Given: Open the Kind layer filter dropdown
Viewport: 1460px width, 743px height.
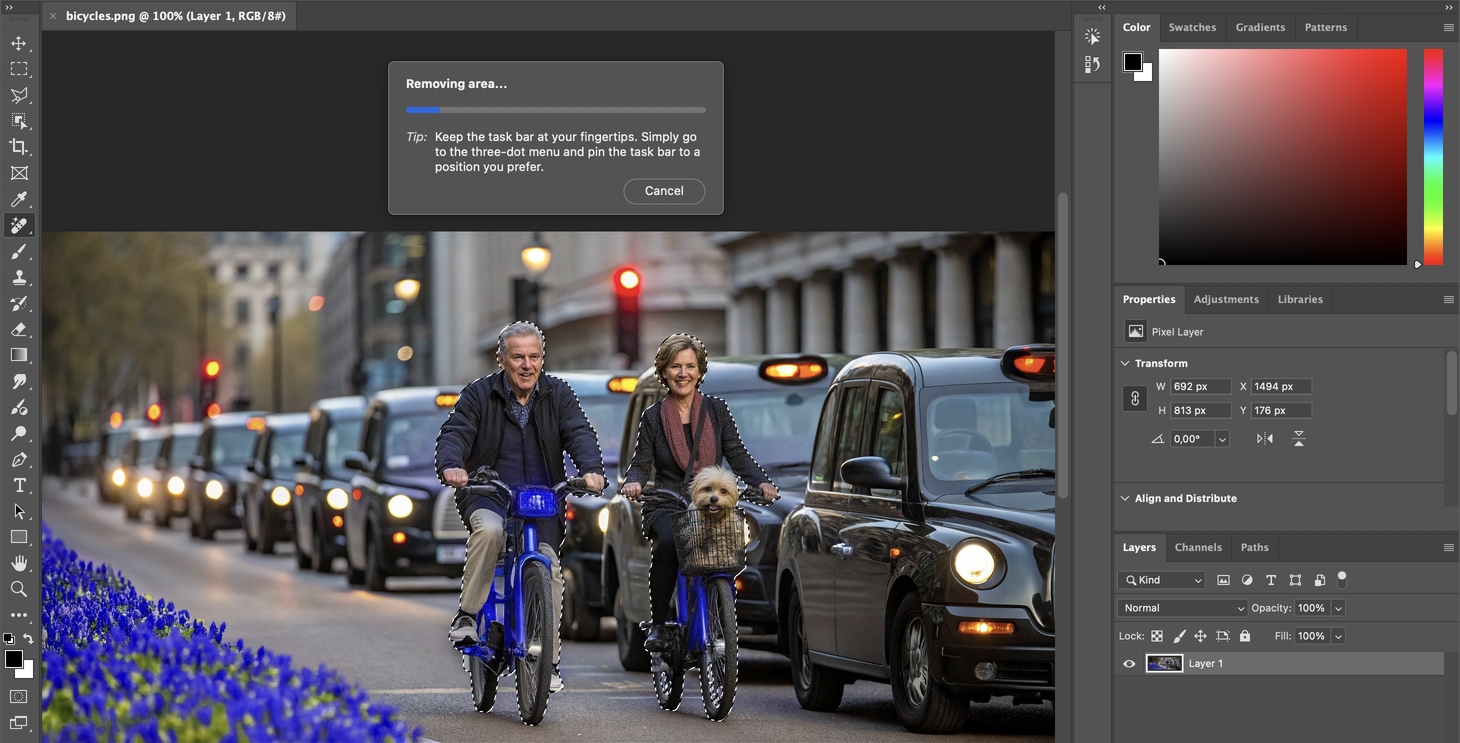Looking at the screenshot, I should [x=1161, y=580].
